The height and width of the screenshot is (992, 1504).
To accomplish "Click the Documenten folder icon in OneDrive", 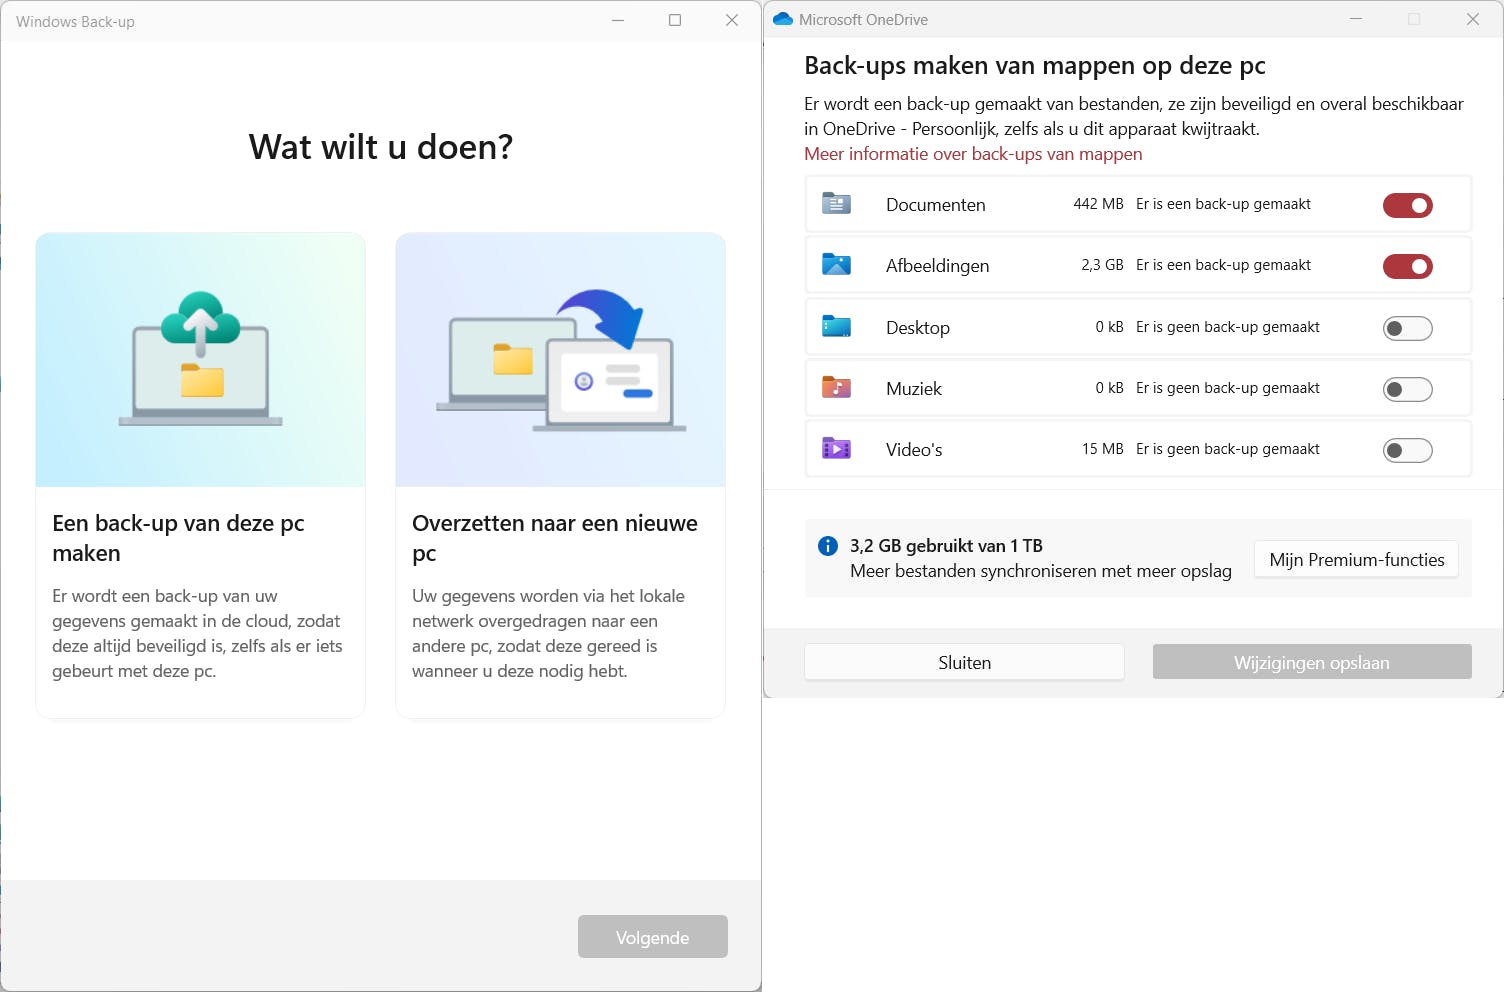I will [836, 204].
